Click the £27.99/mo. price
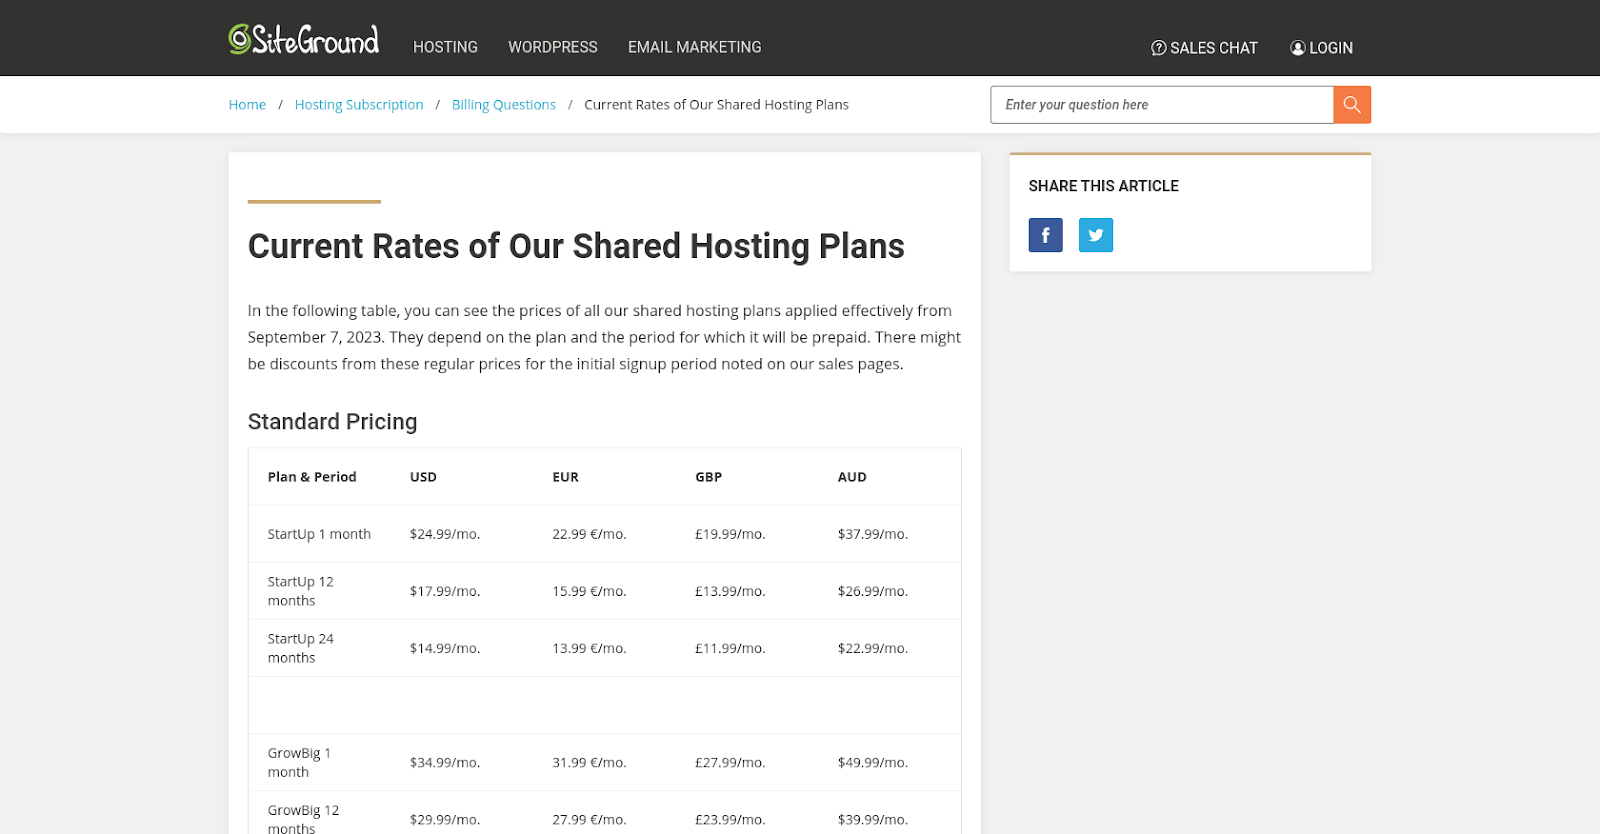 click(730, 762)
